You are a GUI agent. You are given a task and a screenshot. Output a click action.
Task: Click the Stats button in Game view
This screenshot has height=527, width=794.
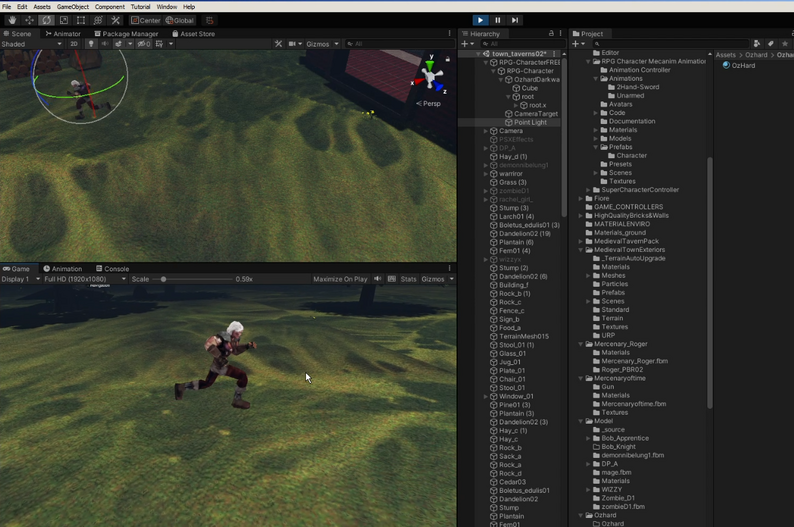click(x=408, y=279)
